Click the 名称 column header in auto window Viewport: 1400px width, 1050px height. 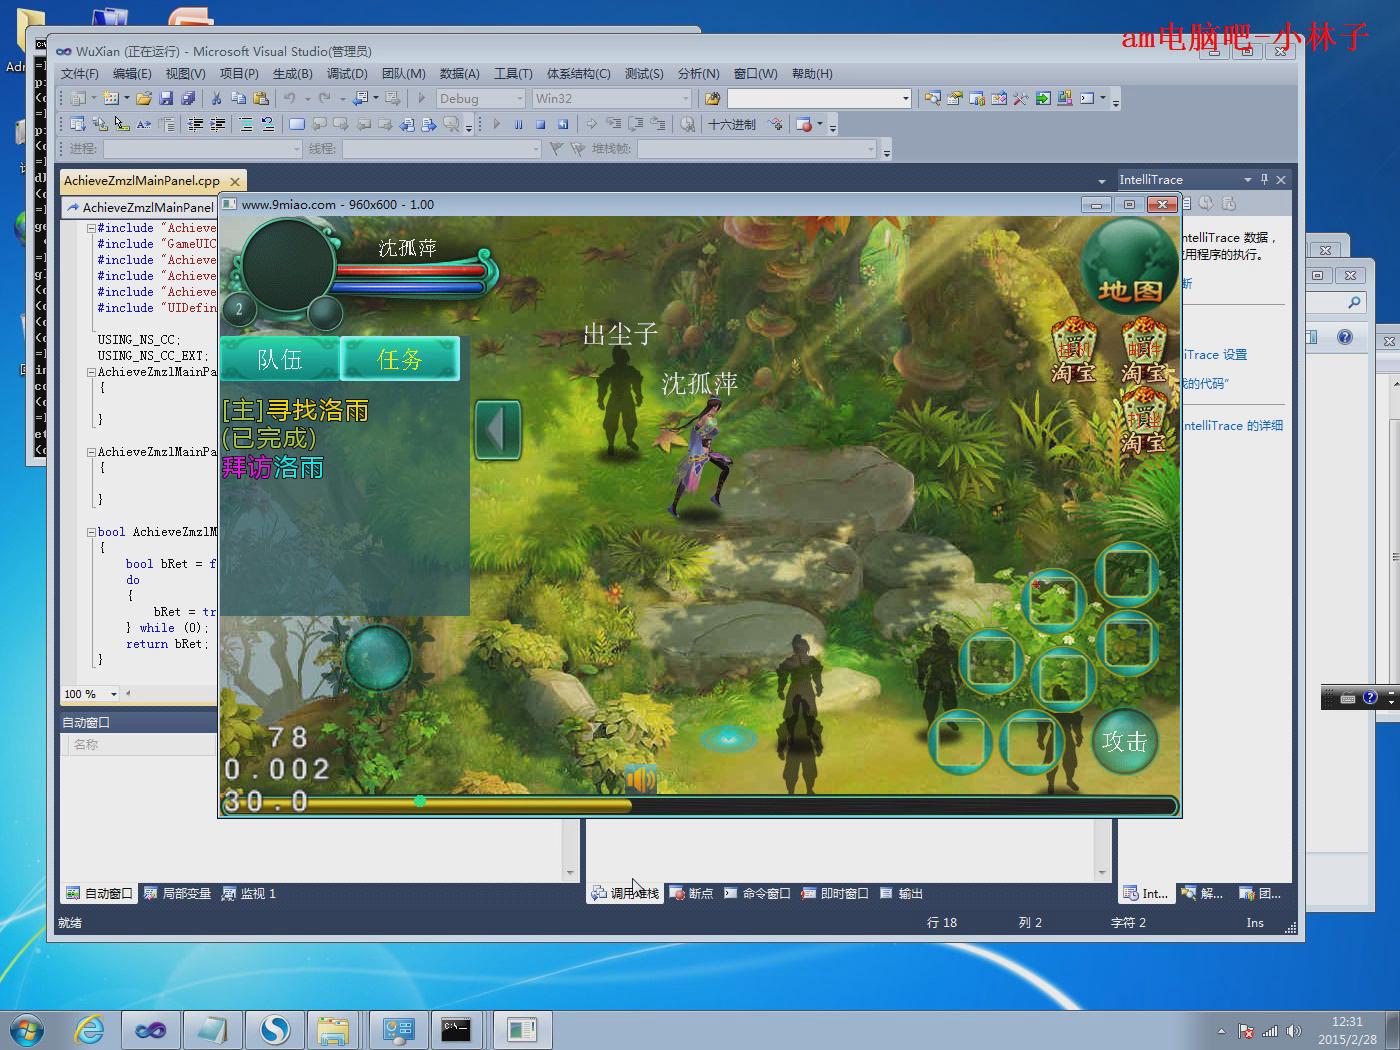click(86, 744)
